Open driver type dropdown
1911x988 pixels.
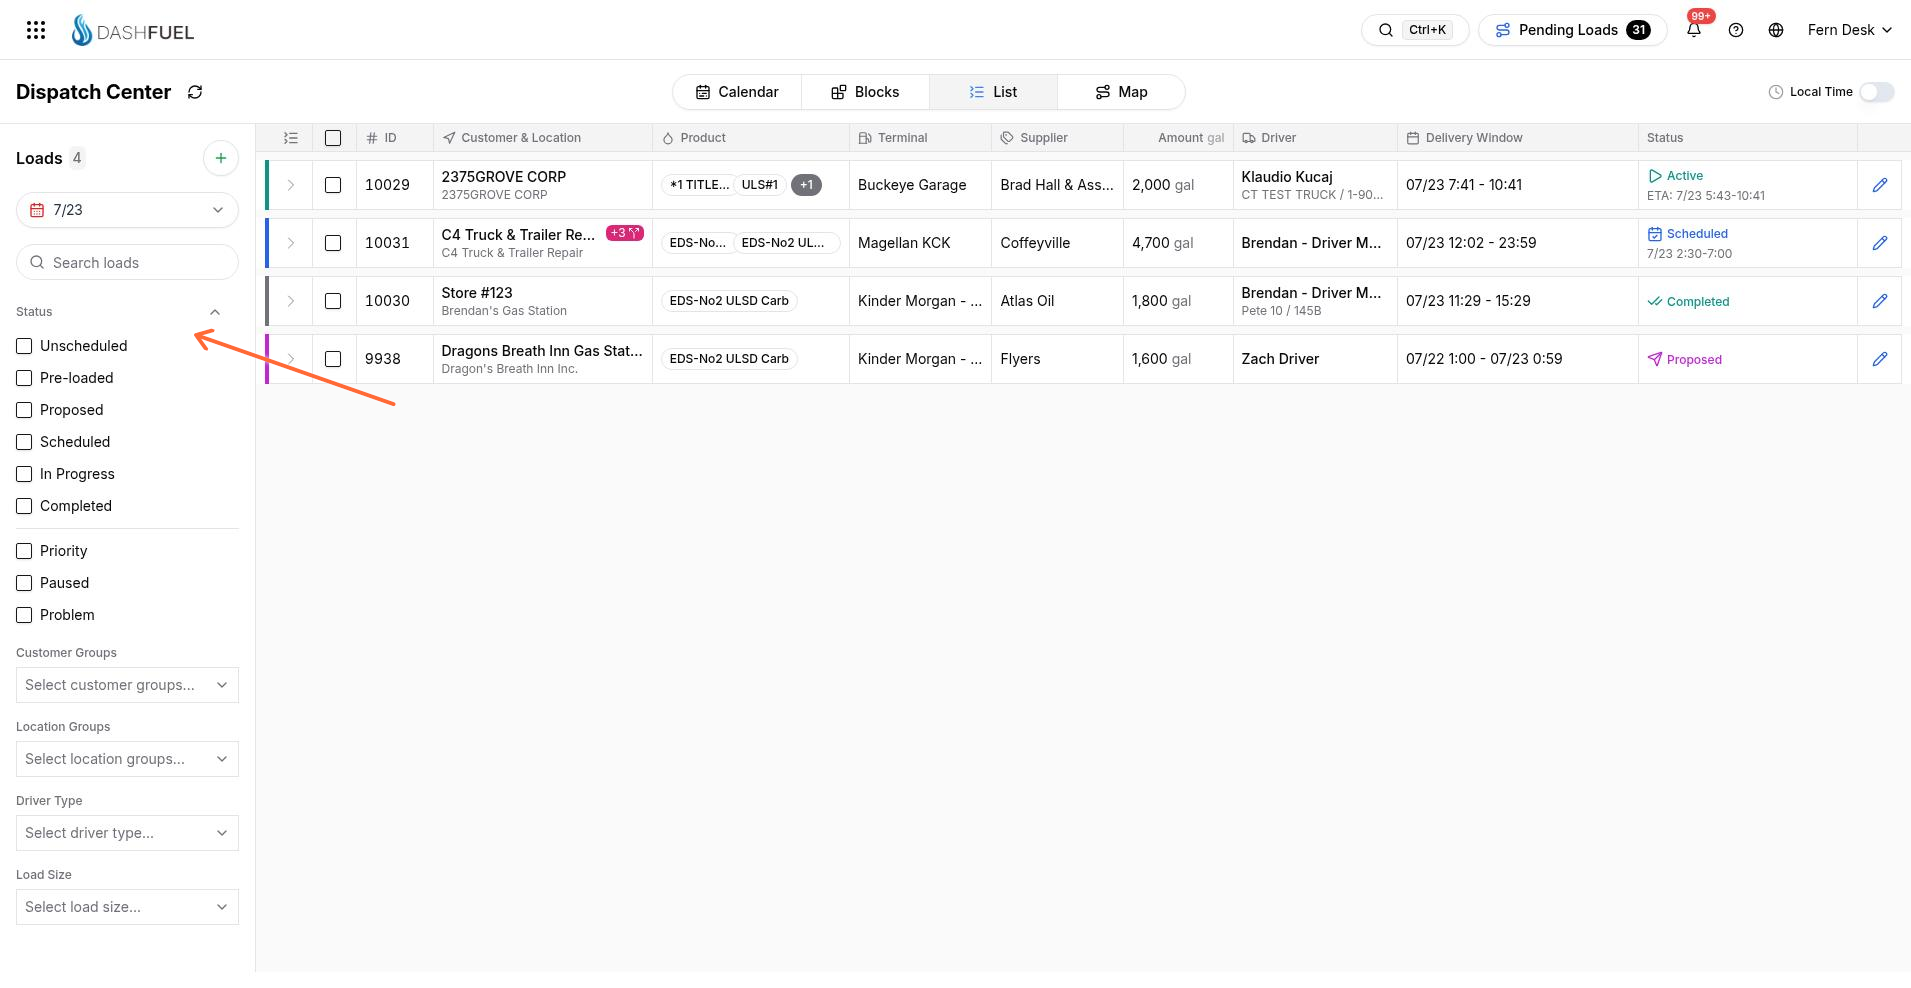(x=127, y=833)
